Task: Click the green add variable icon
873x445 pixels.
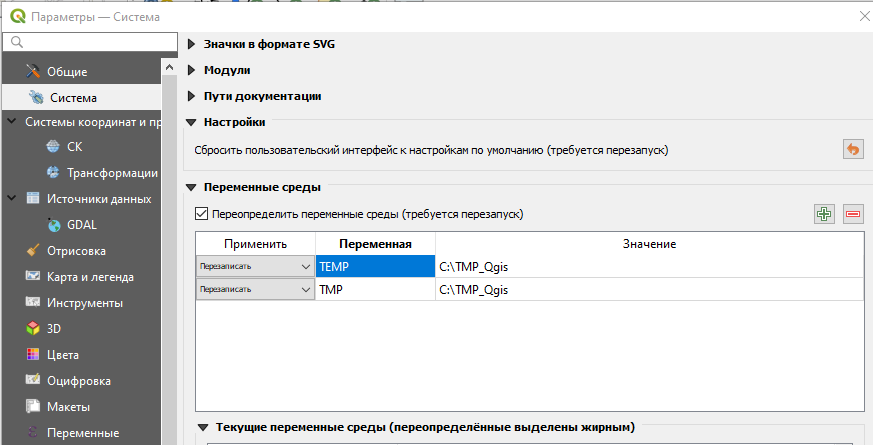Action: click(824, 214)
